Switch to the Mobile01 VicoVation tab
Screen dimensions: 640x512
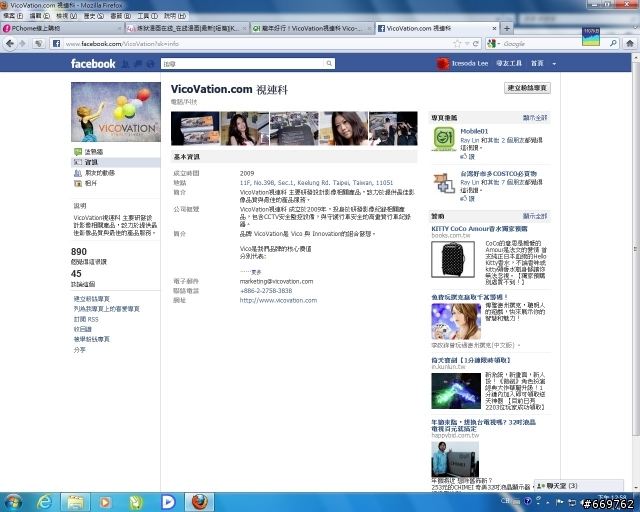click(x=312, y=28)
